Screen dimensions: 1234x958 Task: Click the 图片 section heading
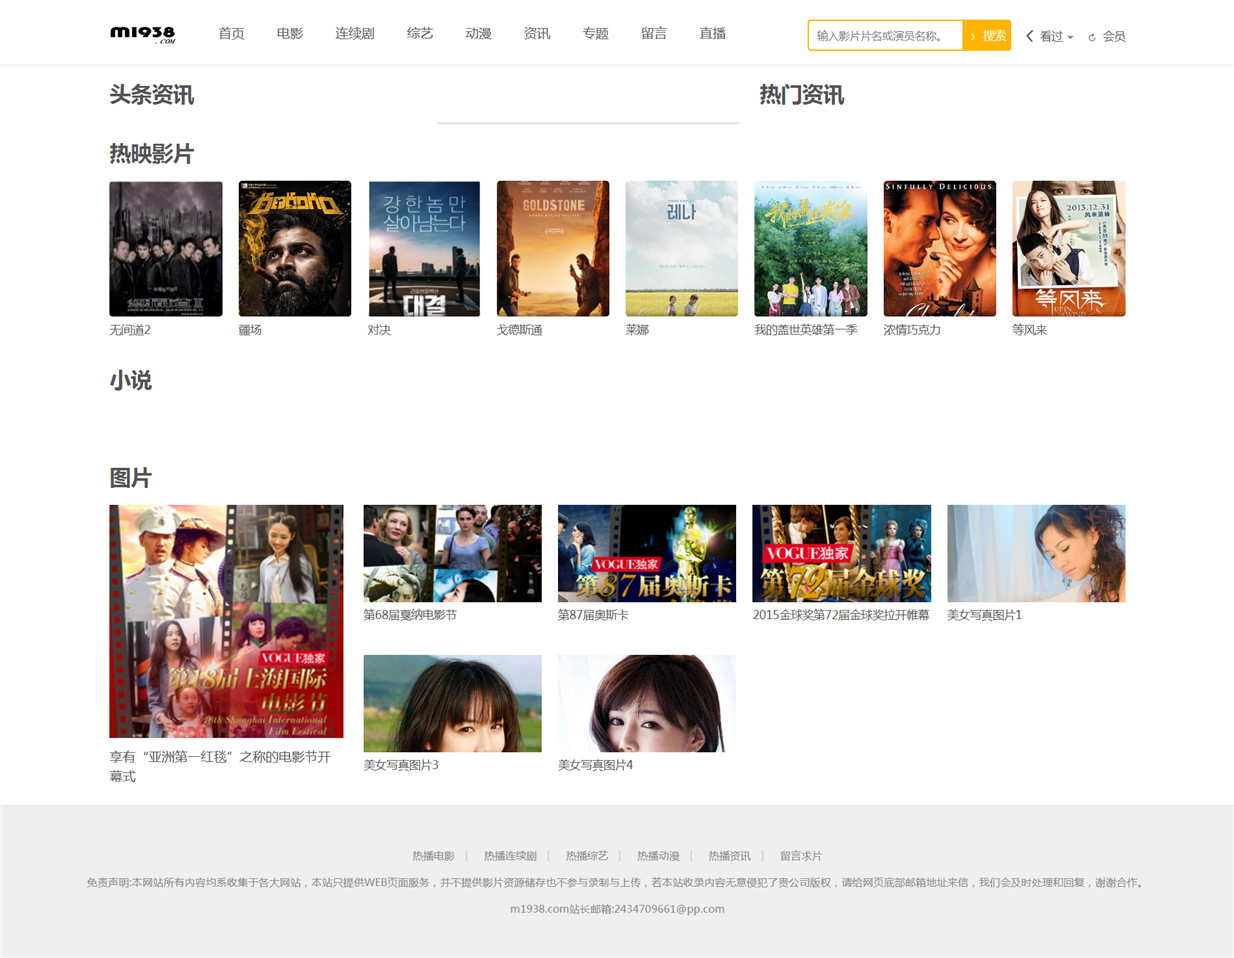(131, 478)
